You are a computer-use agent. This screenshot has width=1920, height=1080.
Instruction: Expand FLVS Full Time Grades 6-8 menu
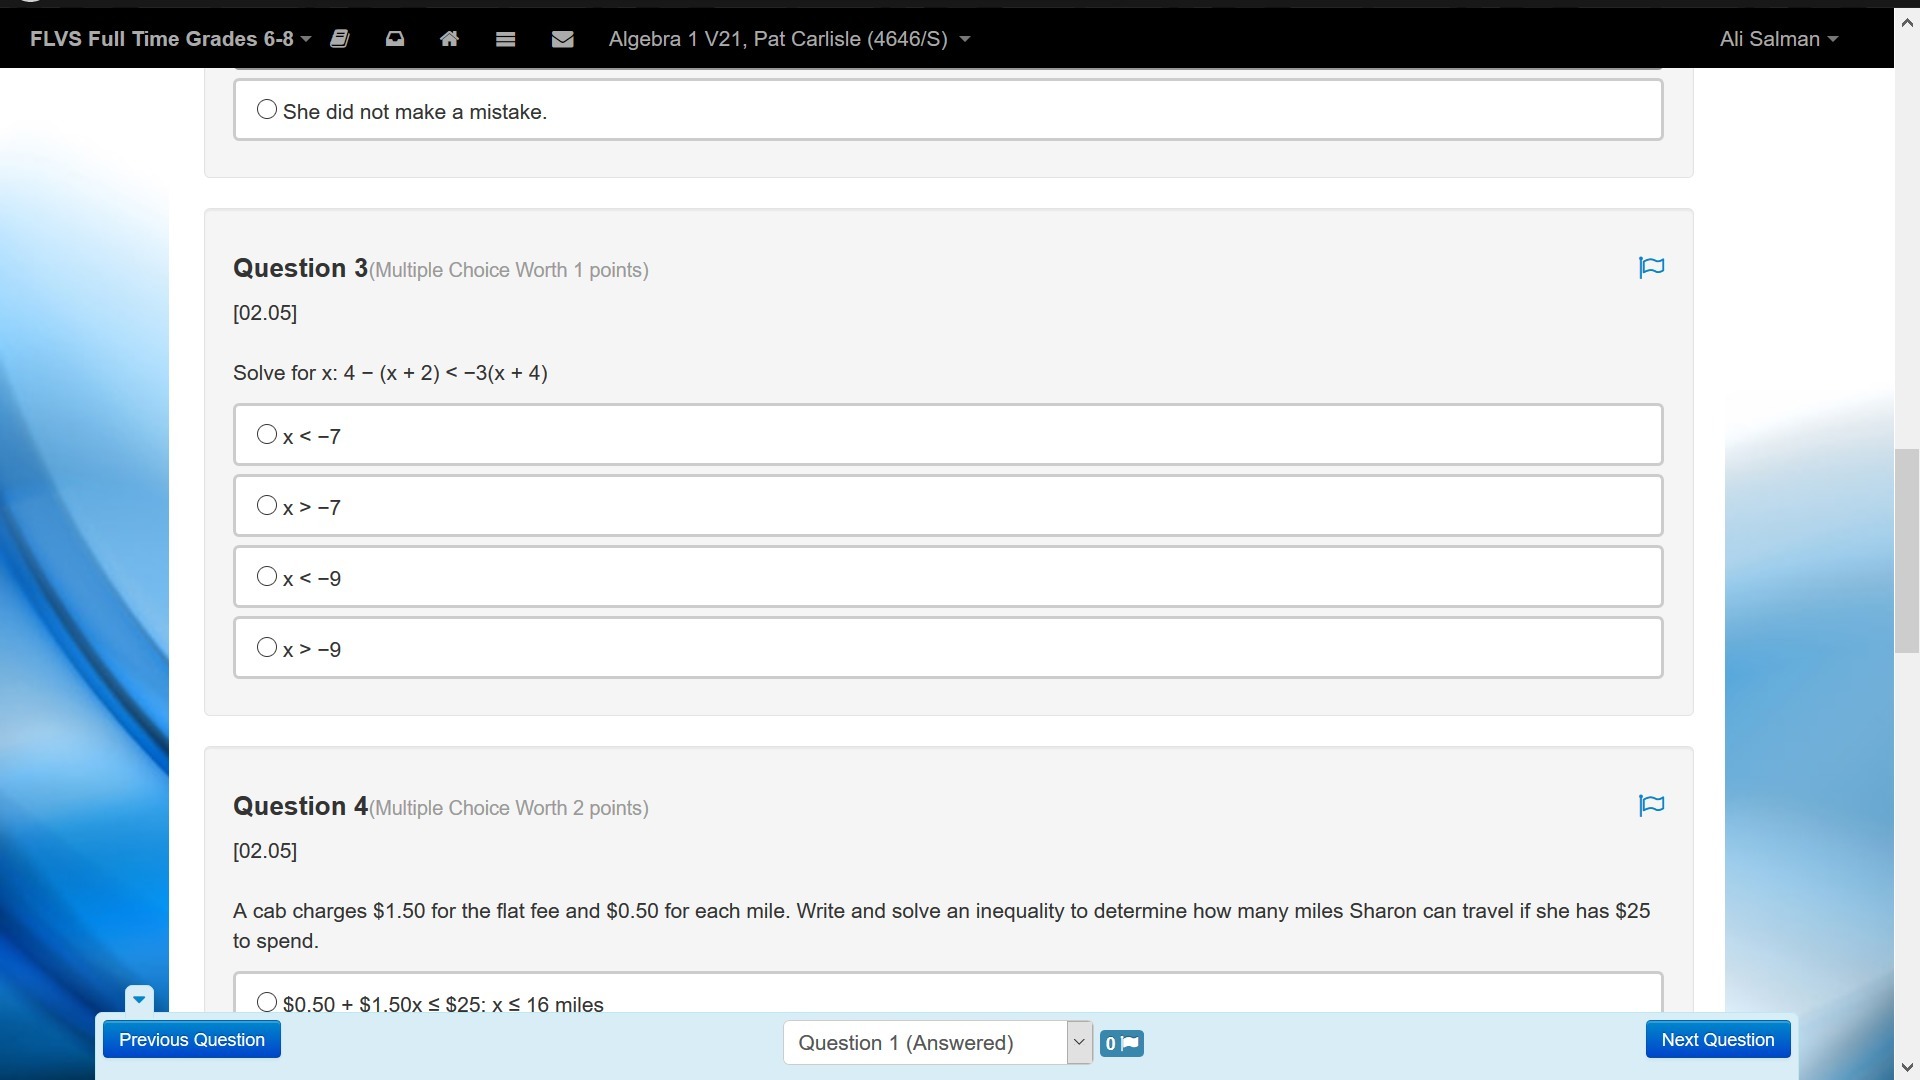point(170,39)
